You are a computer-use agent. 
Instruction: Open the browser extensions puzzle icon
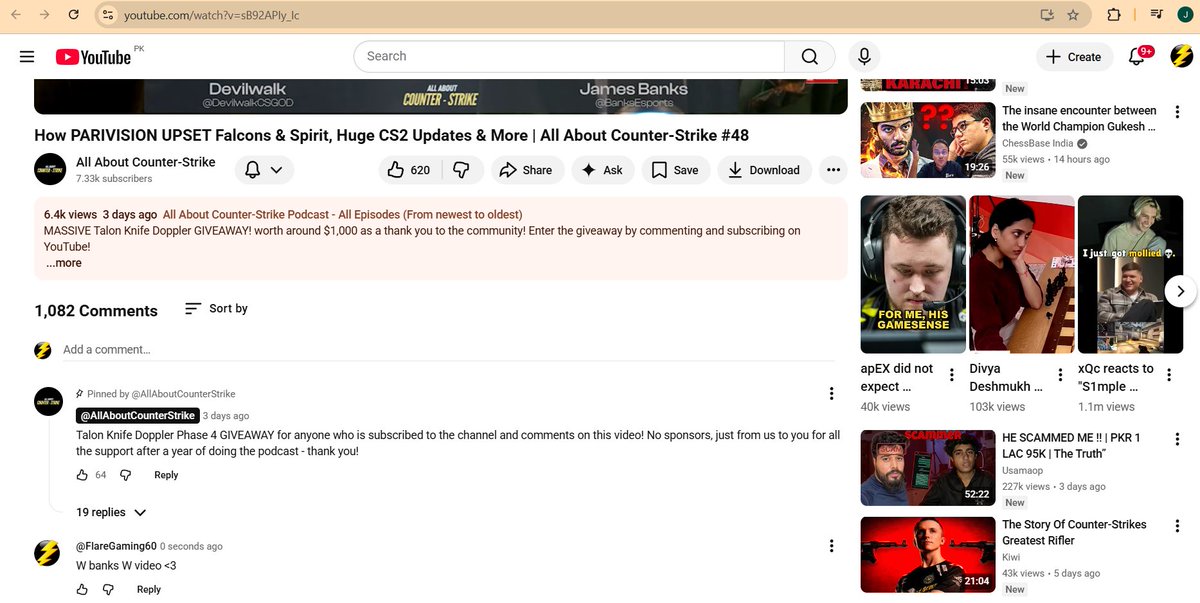pos(1113,15)
